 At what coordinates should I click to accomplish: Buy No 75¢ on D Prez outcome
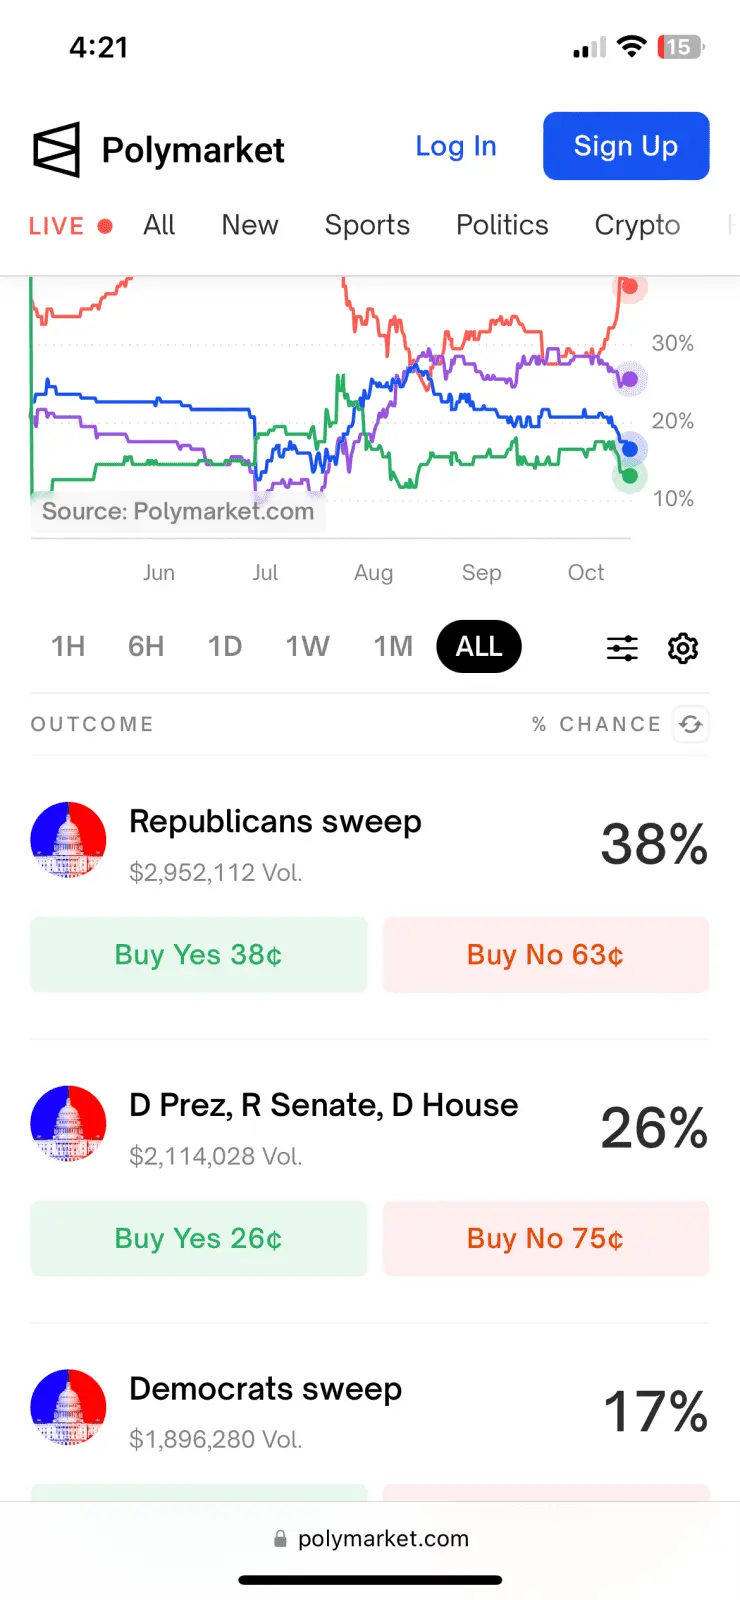(546, 1238)
